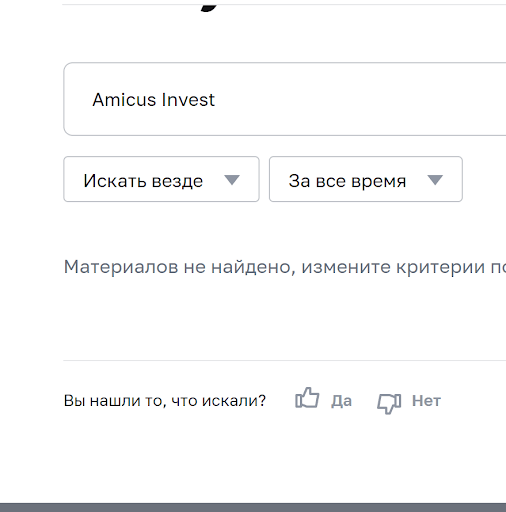Viewport: 506px width, 512px height.
Task: Click the thumbs-up icon
Action: 307,398
